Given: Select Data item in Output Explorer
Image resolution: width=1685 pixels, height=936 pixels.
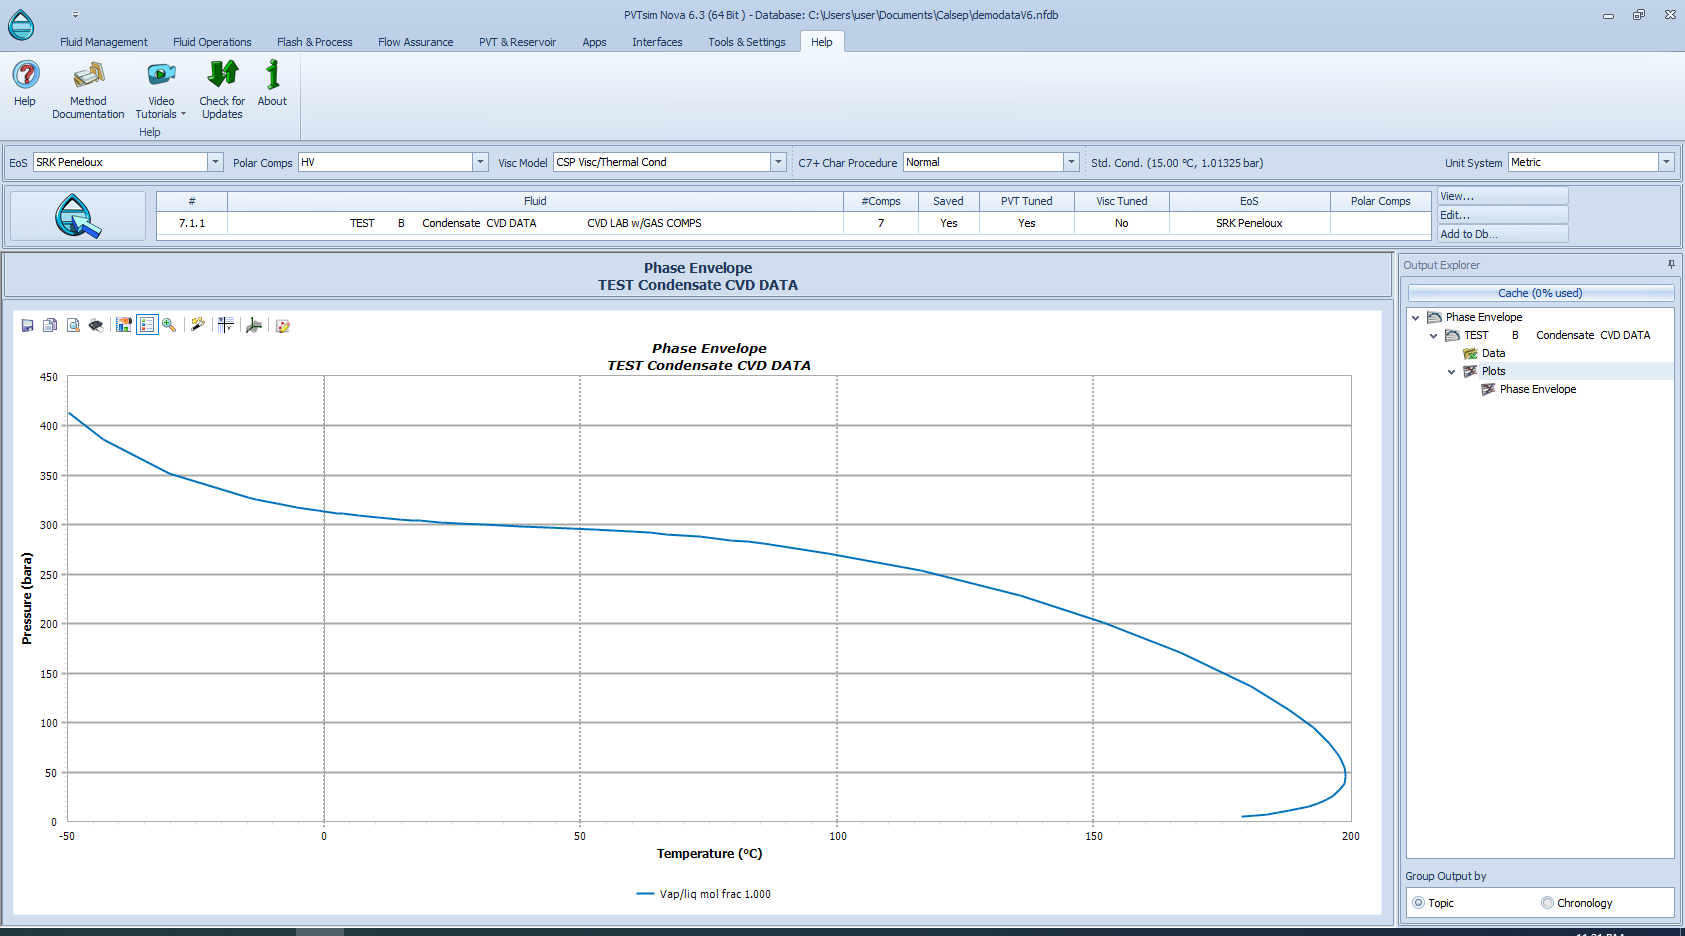Looking at the screenshot, I should (1493, 353).
